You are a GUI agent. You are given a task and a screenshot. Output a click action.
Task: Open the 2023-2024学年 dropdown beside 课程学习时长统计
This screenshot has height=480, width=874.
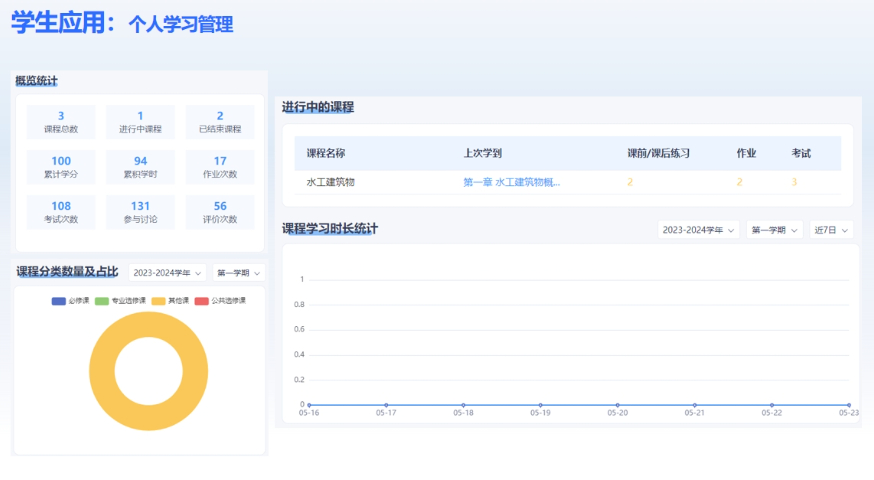click(x=698, y=230)
